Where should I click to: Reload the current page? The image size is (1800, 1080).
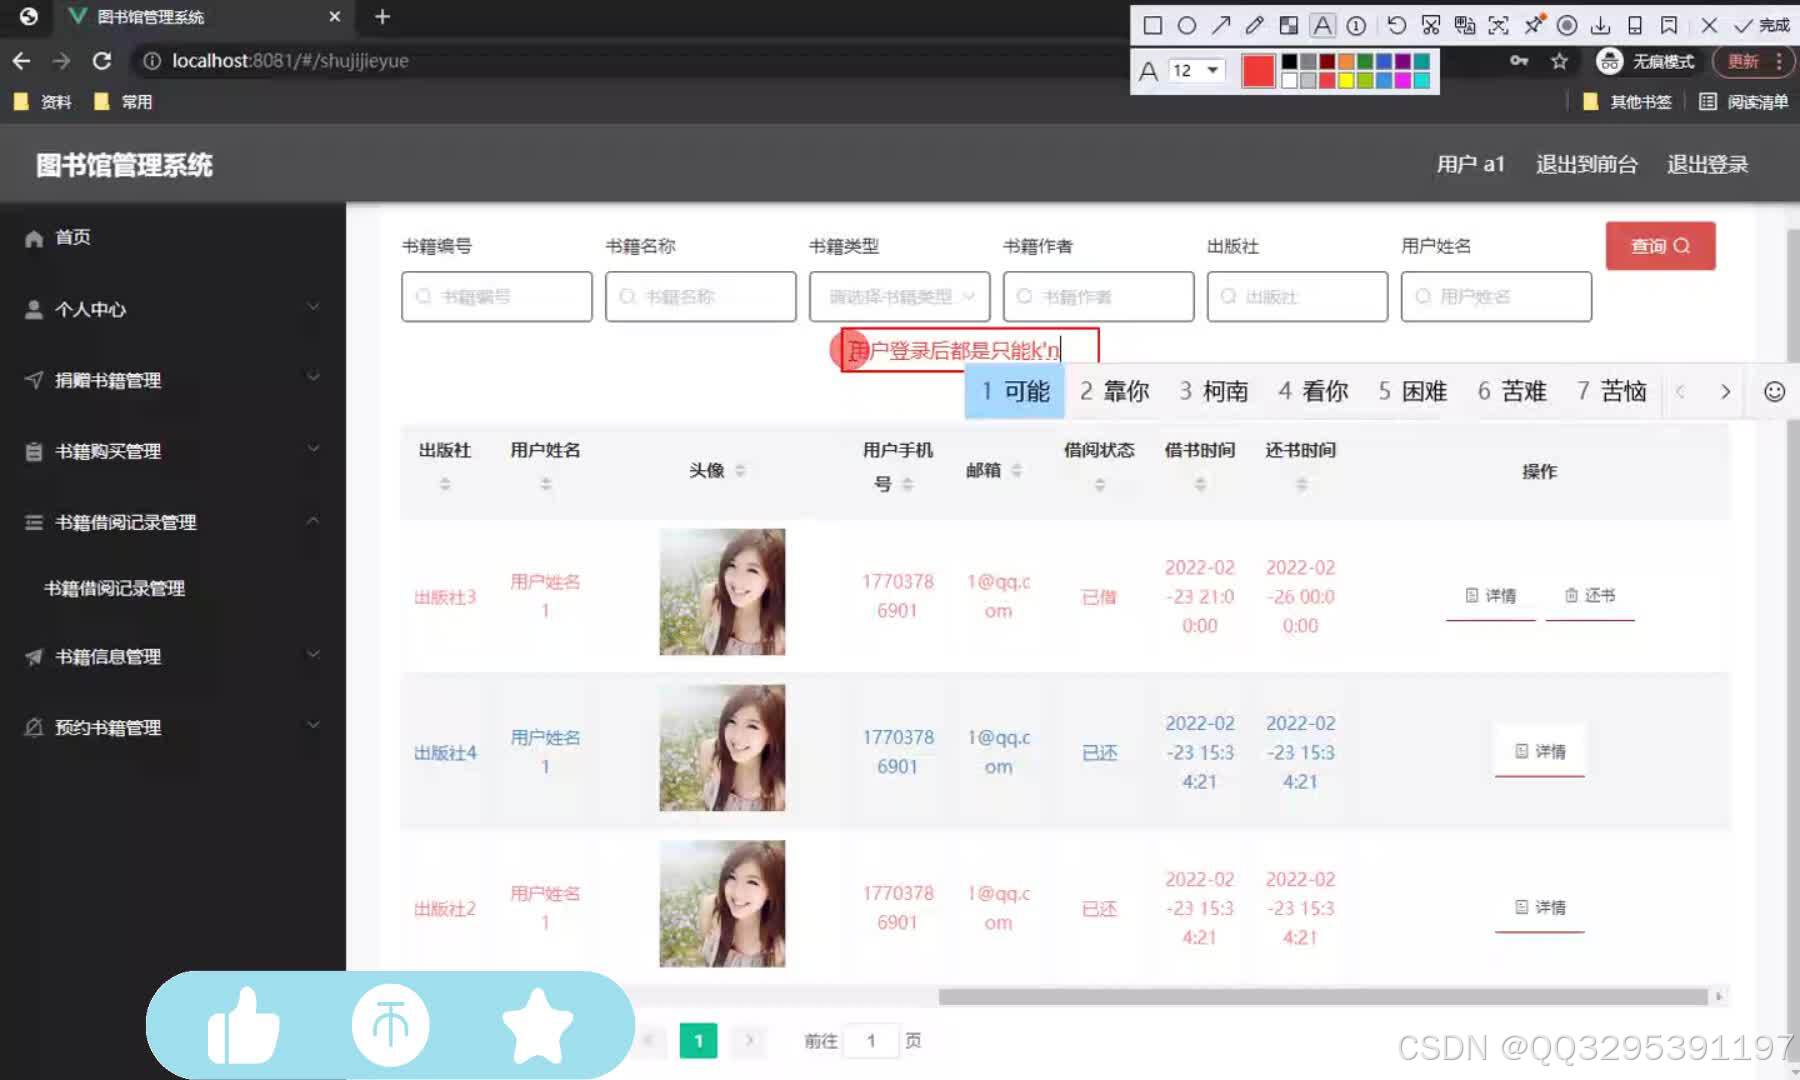tap(102, 61)
